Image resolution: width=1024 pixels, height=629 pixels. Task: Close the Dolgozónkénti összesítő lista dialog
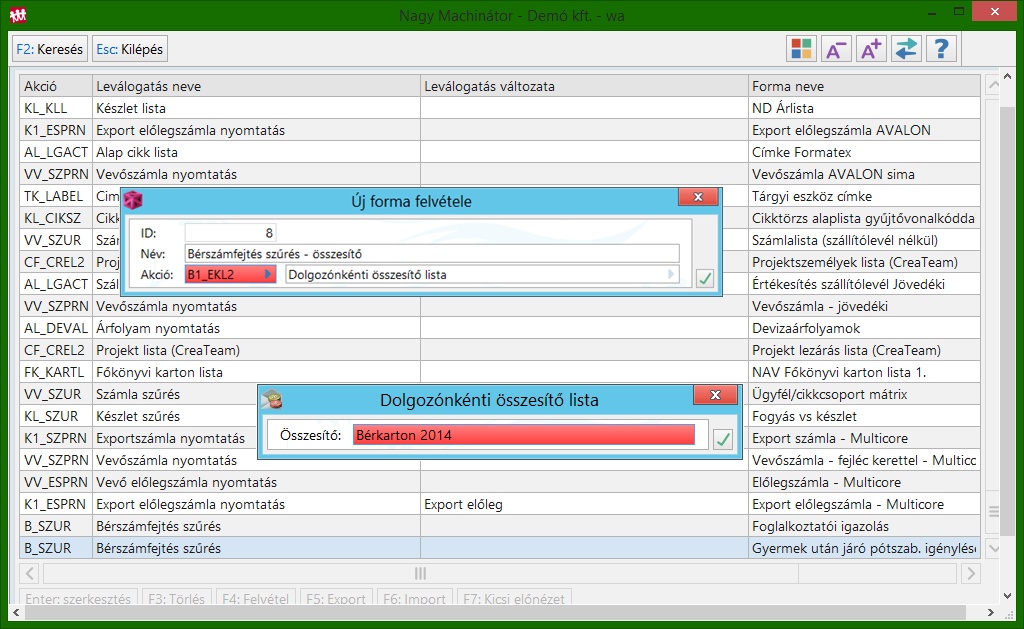pos(716,395)
